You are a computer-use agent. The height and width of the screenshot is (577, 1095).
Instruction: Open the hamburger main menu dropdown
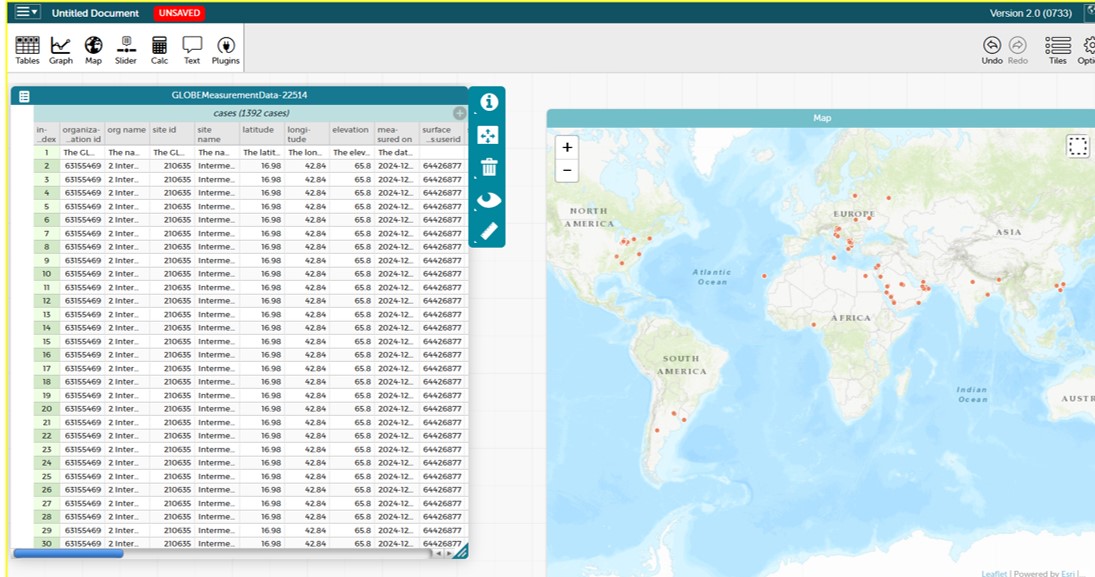(x=27, y=13)
